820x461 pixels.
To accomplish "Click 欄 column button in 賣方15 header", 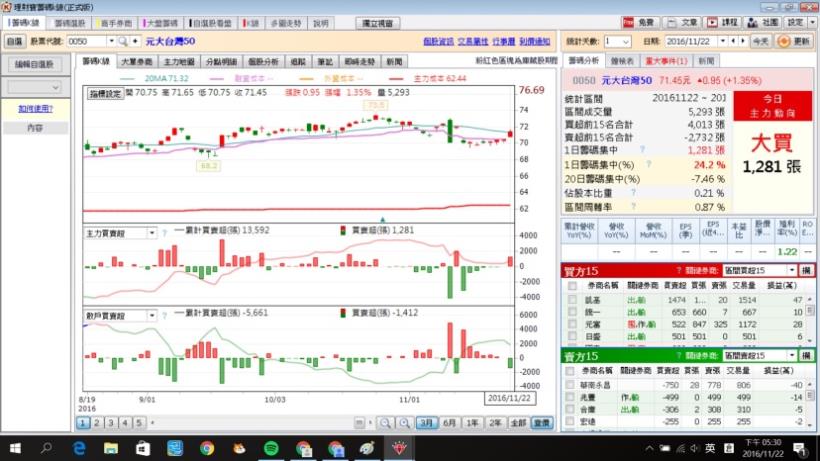I will click(806, 355).
